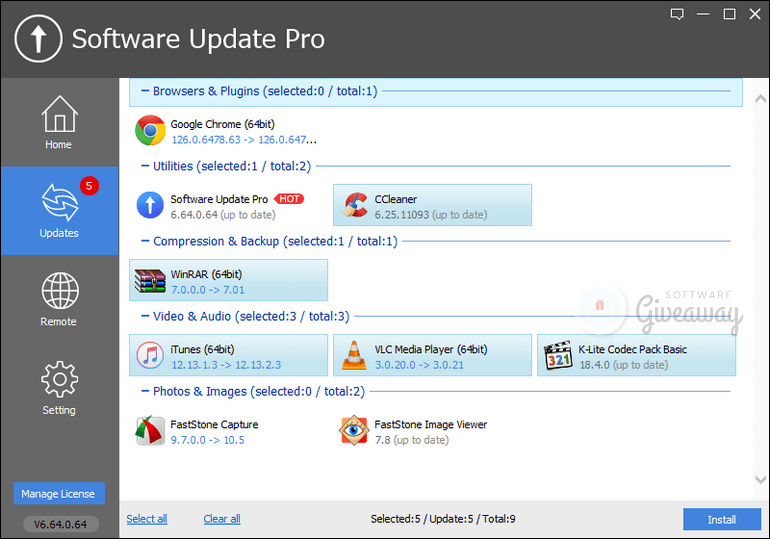Click the Remote label in sidebar
Viewport: 770px width, 539px height.
pos(58,322)
